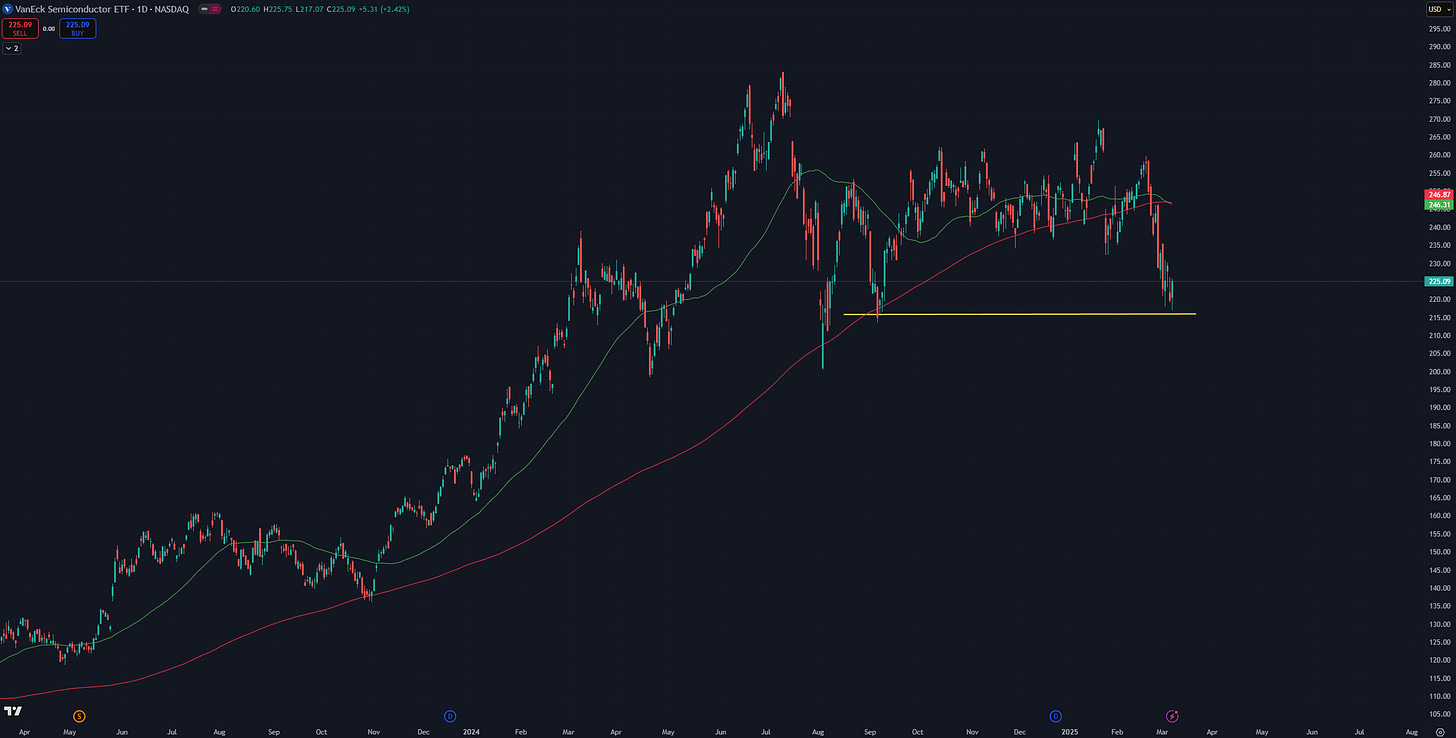Click the pink lightning earnings marker icon

(1172, 716)
